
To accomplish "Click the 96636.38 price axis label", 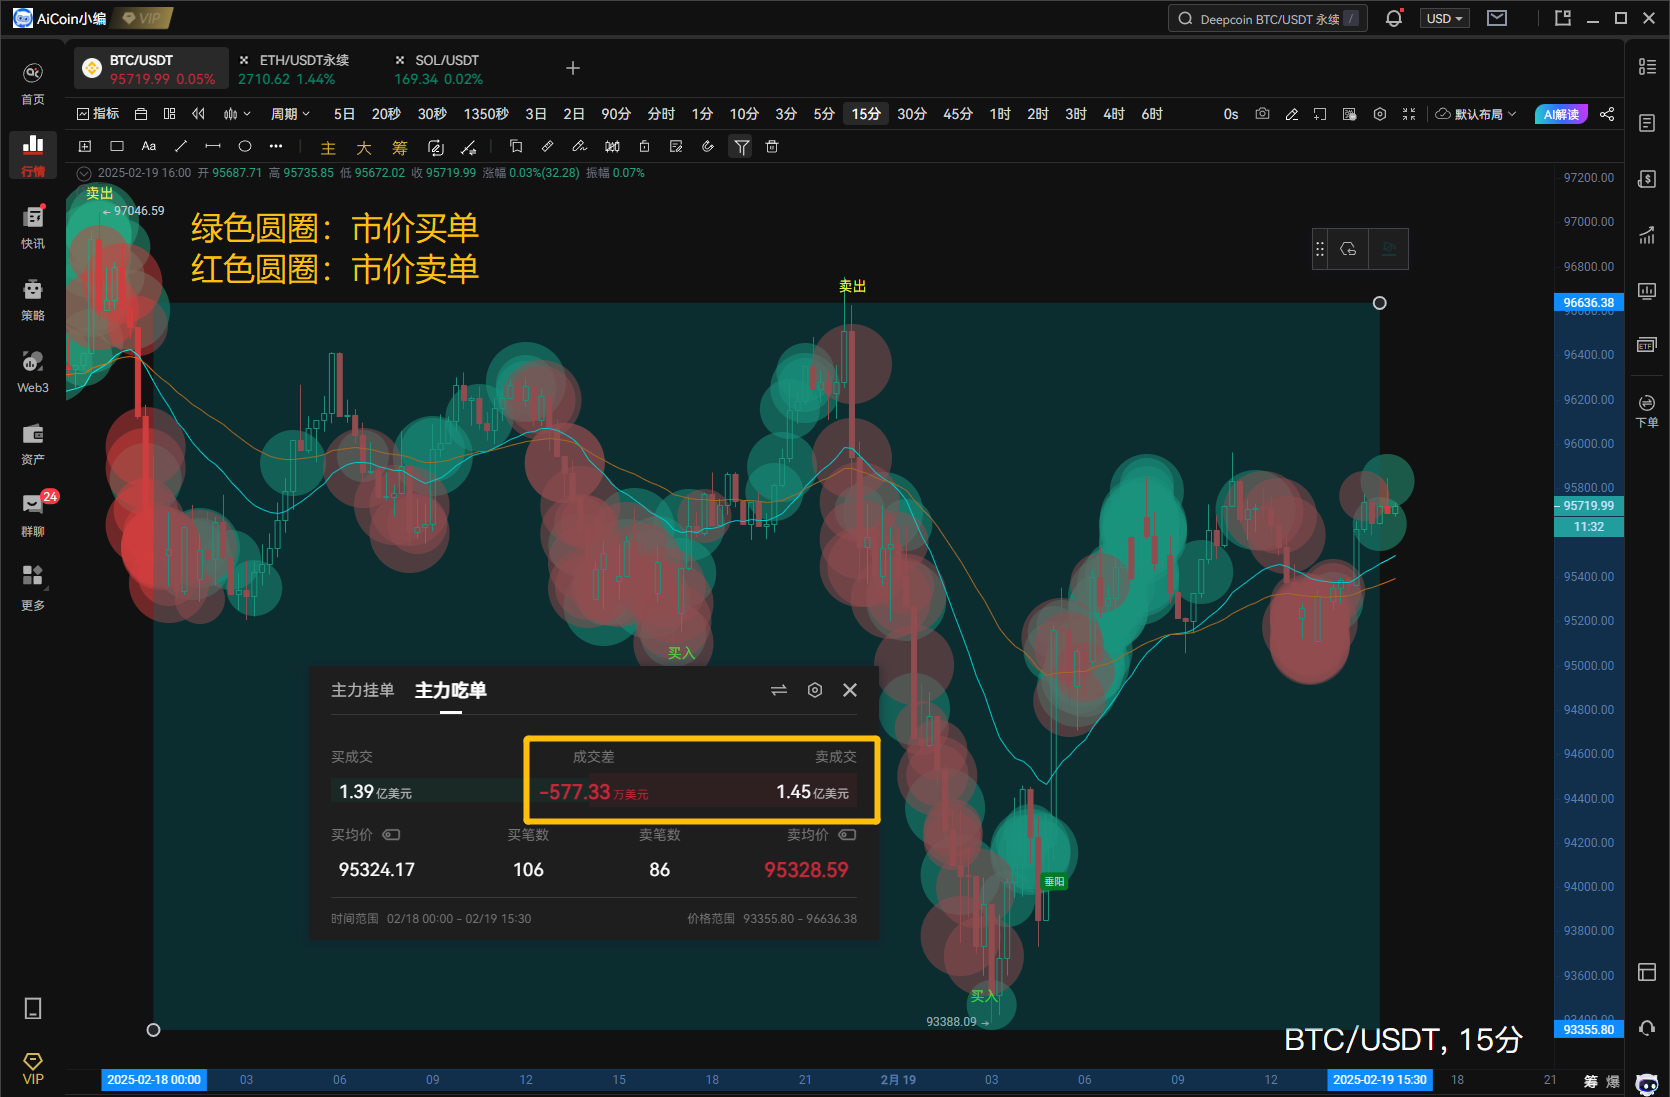I will [1589, 303].
